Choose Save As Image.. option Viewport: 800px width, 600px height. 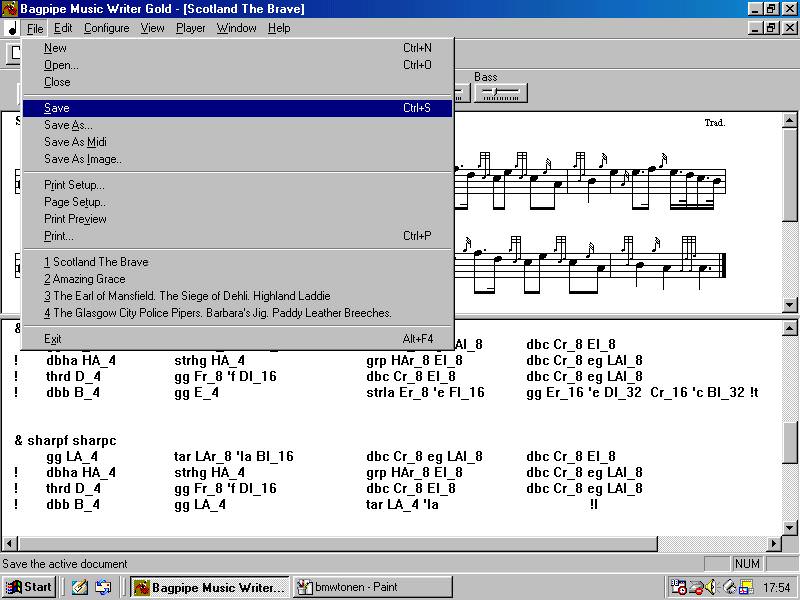(237, 159)
